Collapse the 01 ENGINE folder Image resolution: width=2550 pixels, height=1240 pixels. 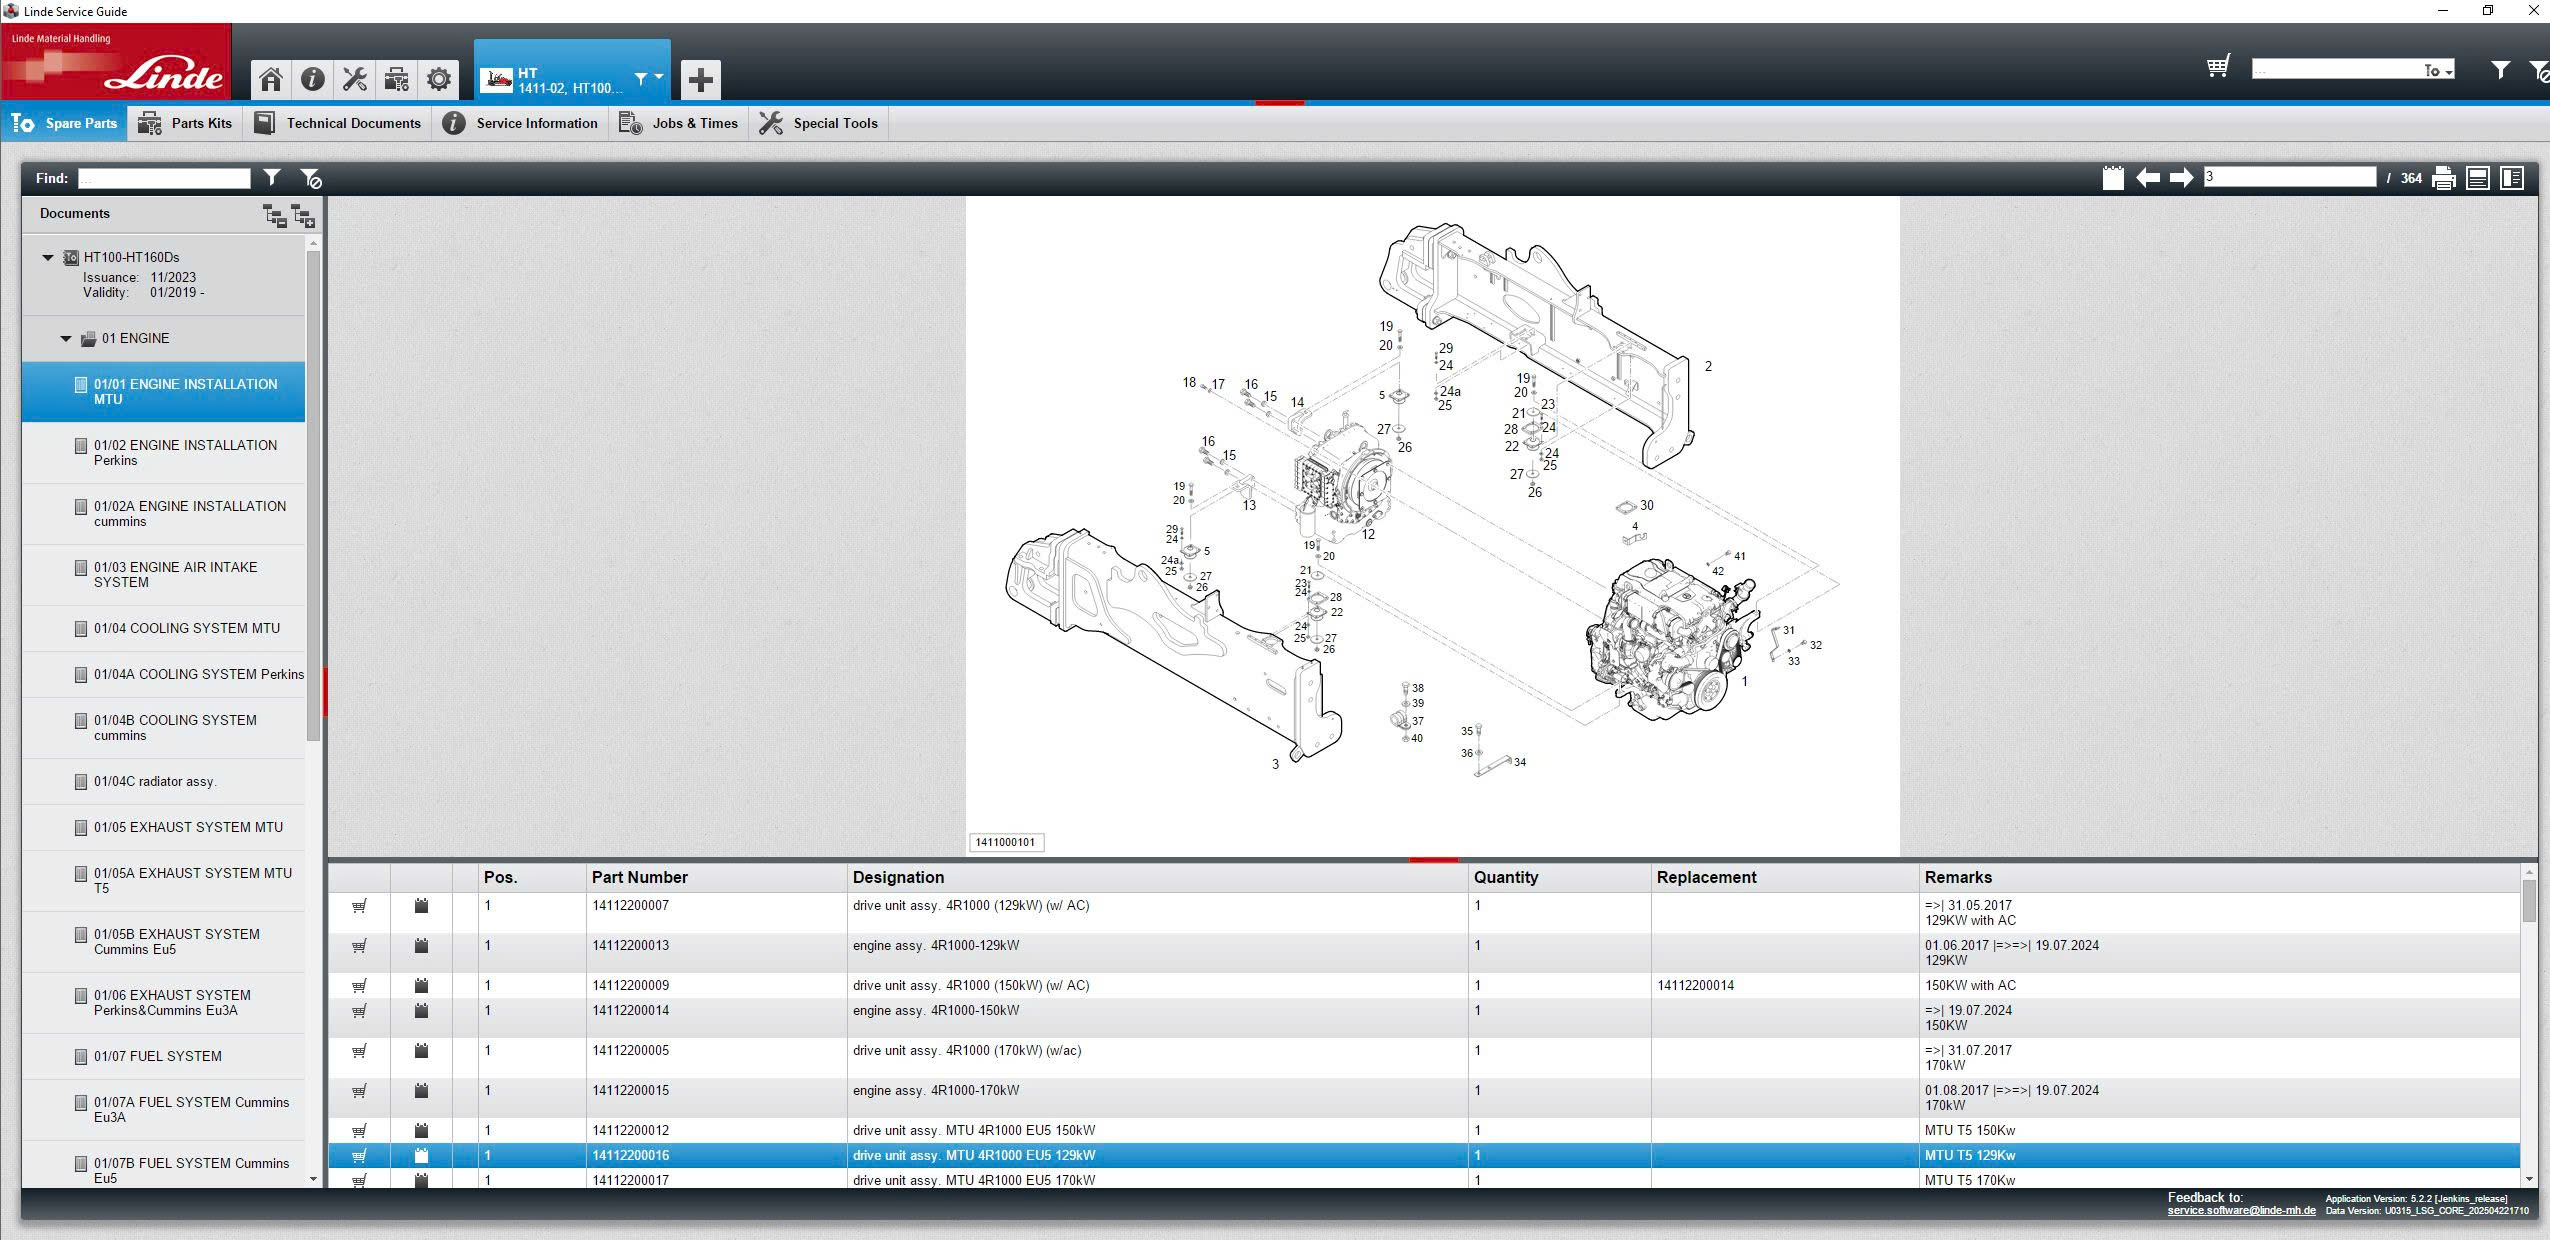pyautogui.click(x=66, y=339)
